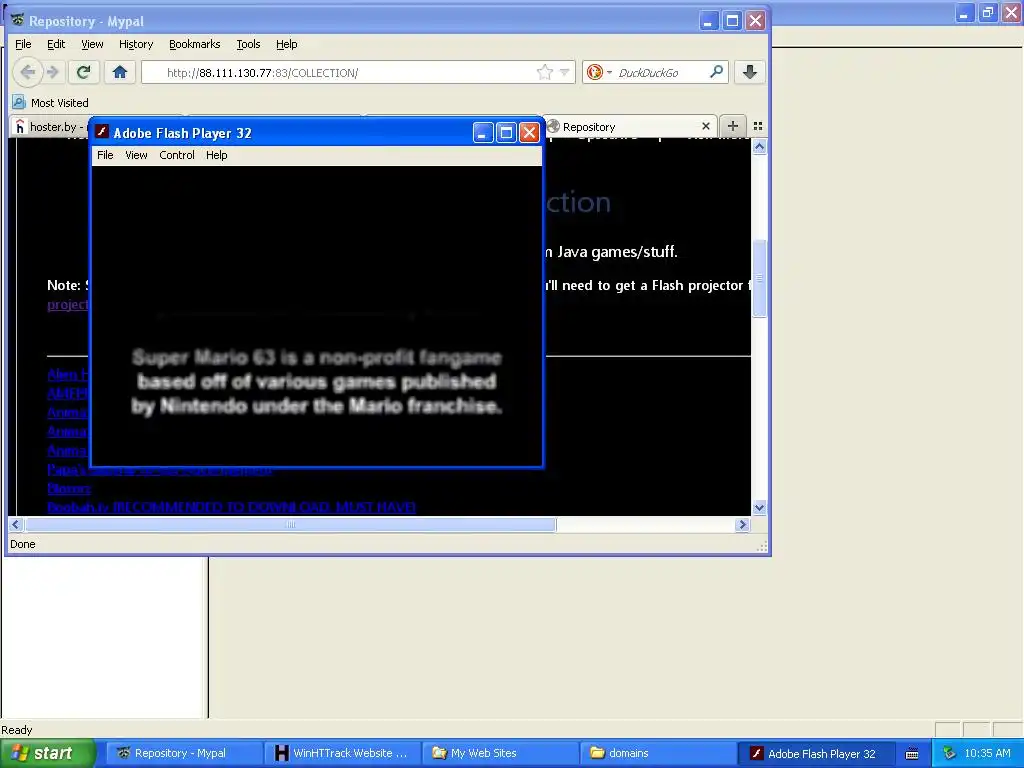
Task: Minimize the Mypal browser window
Action: [x=709, y=20]
